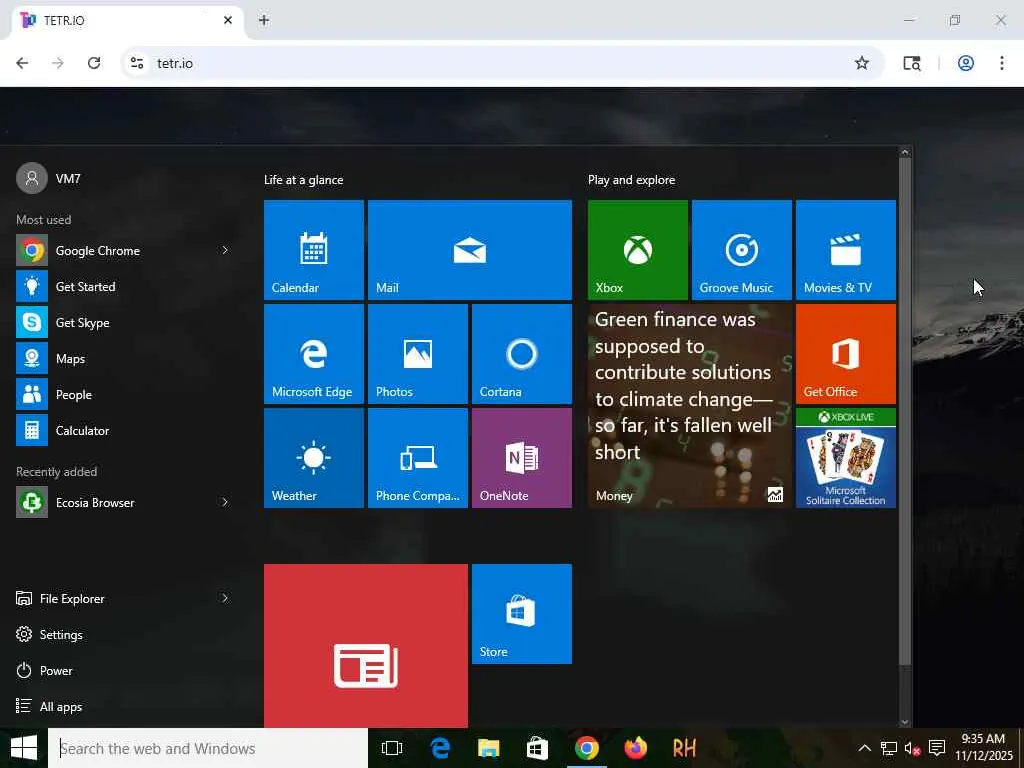Reload the tetr.io page
The image size is (1024, 768).
coord(94,63)
